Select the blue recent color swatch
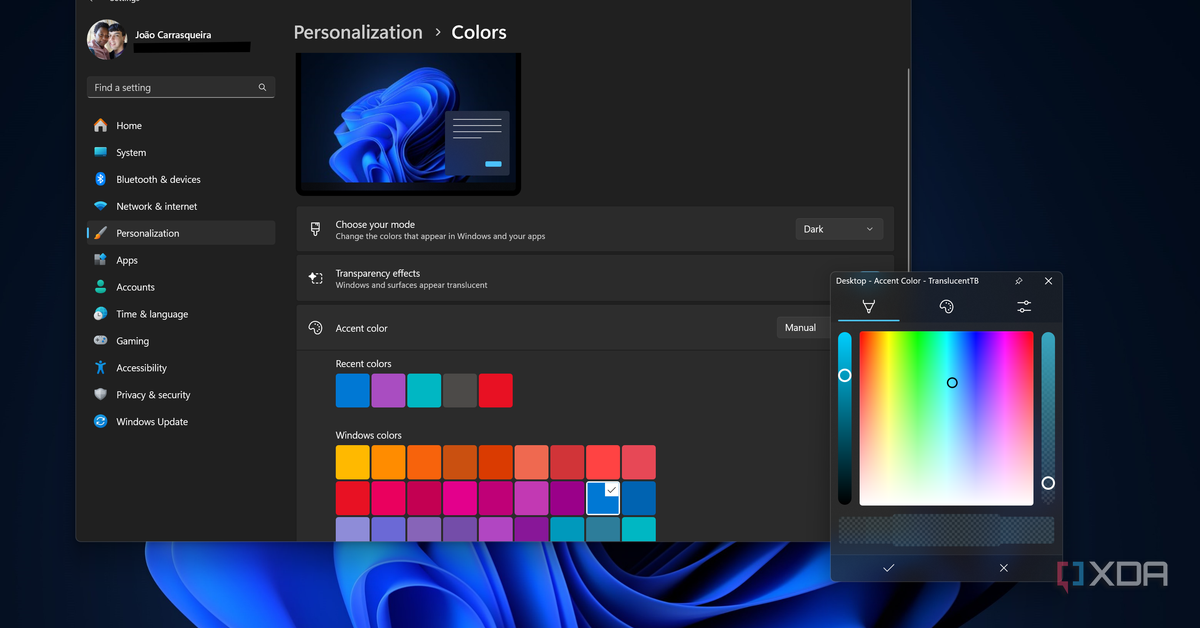 353,391
